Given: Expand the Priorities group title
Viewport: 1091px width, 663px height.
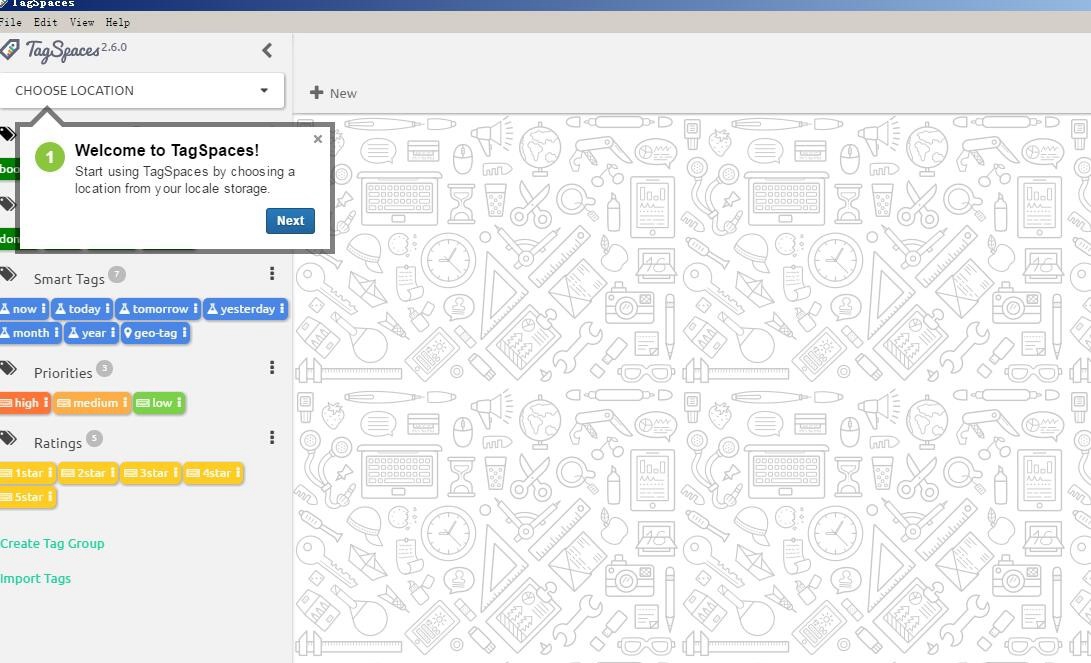Looking at the screenshot, I should click(x=63, y=373).
